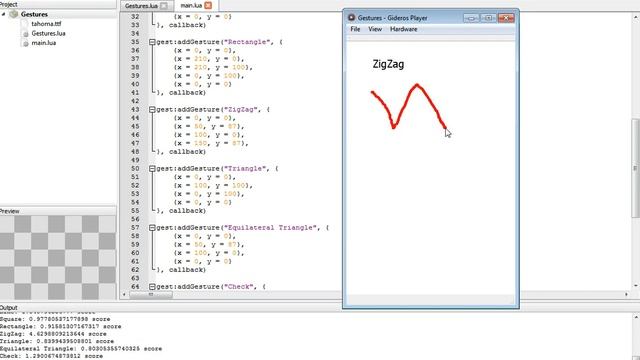Click the Check score line in Output
Image resolution: width=640 pixels, height=360 pixels.
(51, 356)
